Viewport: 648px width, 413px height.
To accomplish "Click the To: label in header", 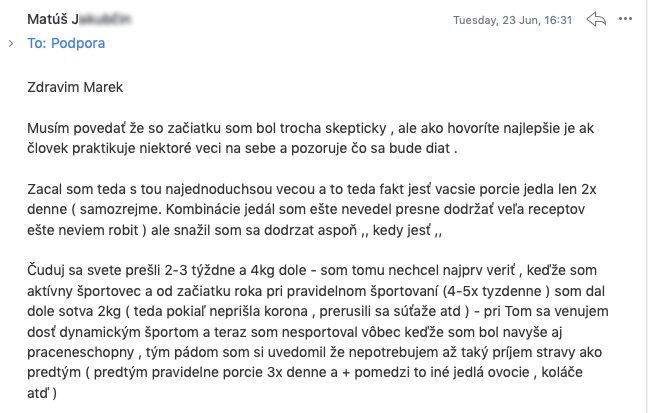I will (37, 43).
